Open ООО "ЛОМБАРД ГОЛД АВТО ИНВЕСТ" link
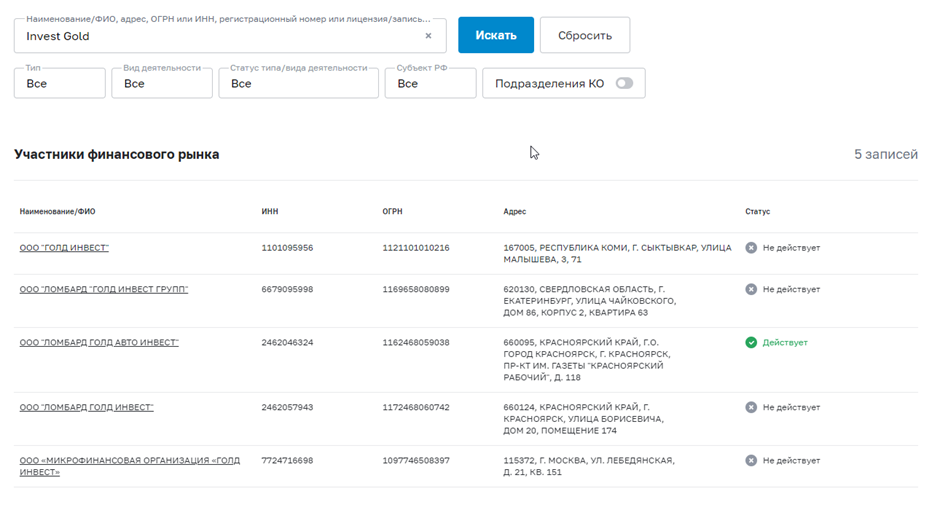940x510 pixels. click(99, 342)
